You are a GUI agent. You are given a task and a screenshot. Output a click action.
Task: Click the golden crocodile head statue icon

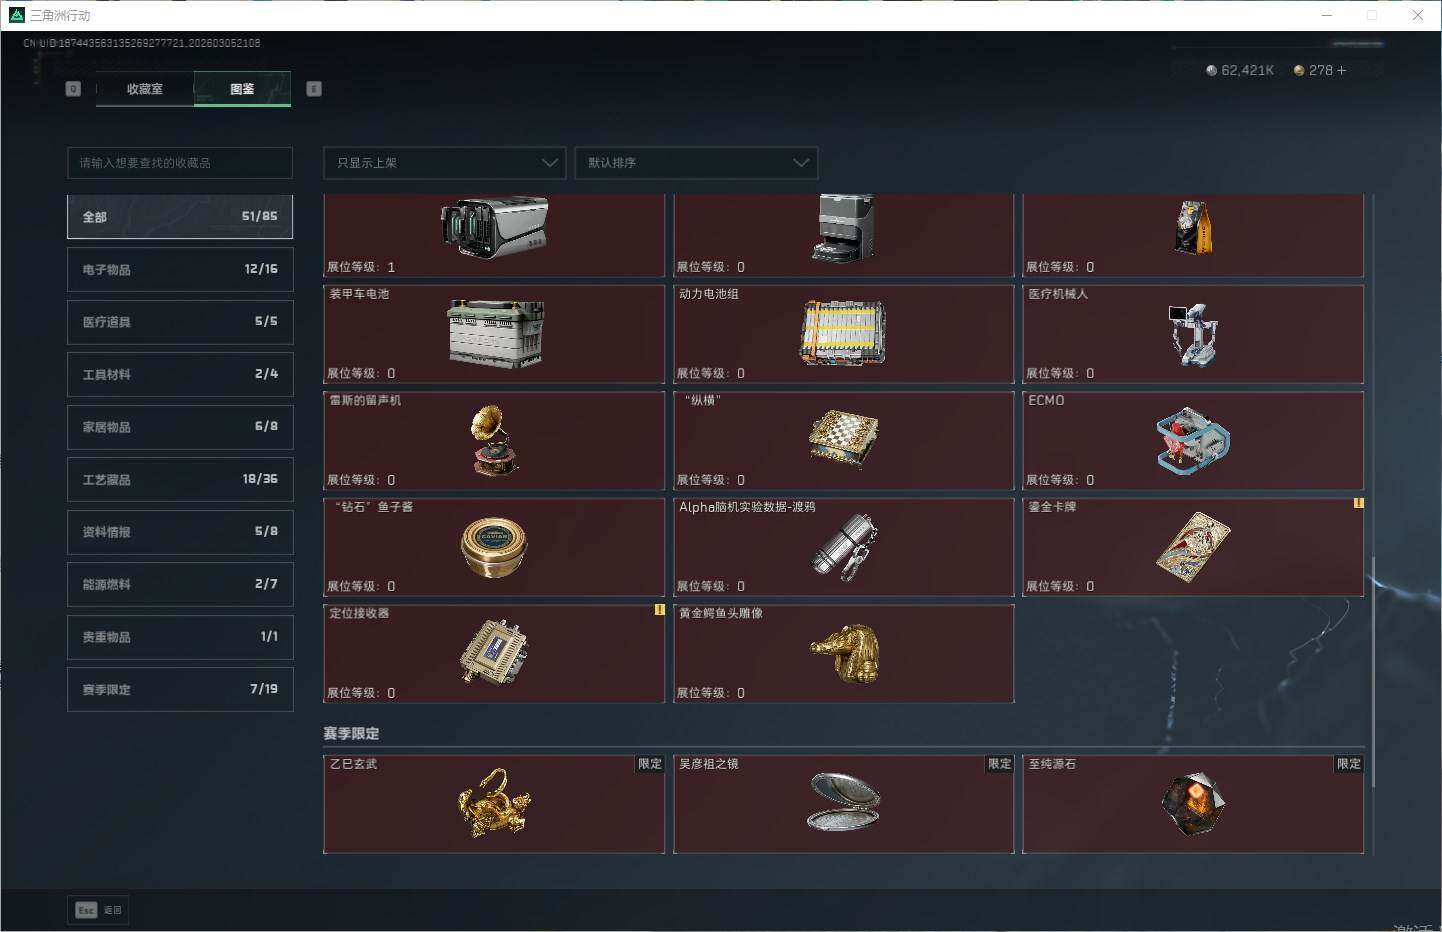(845, 654)
